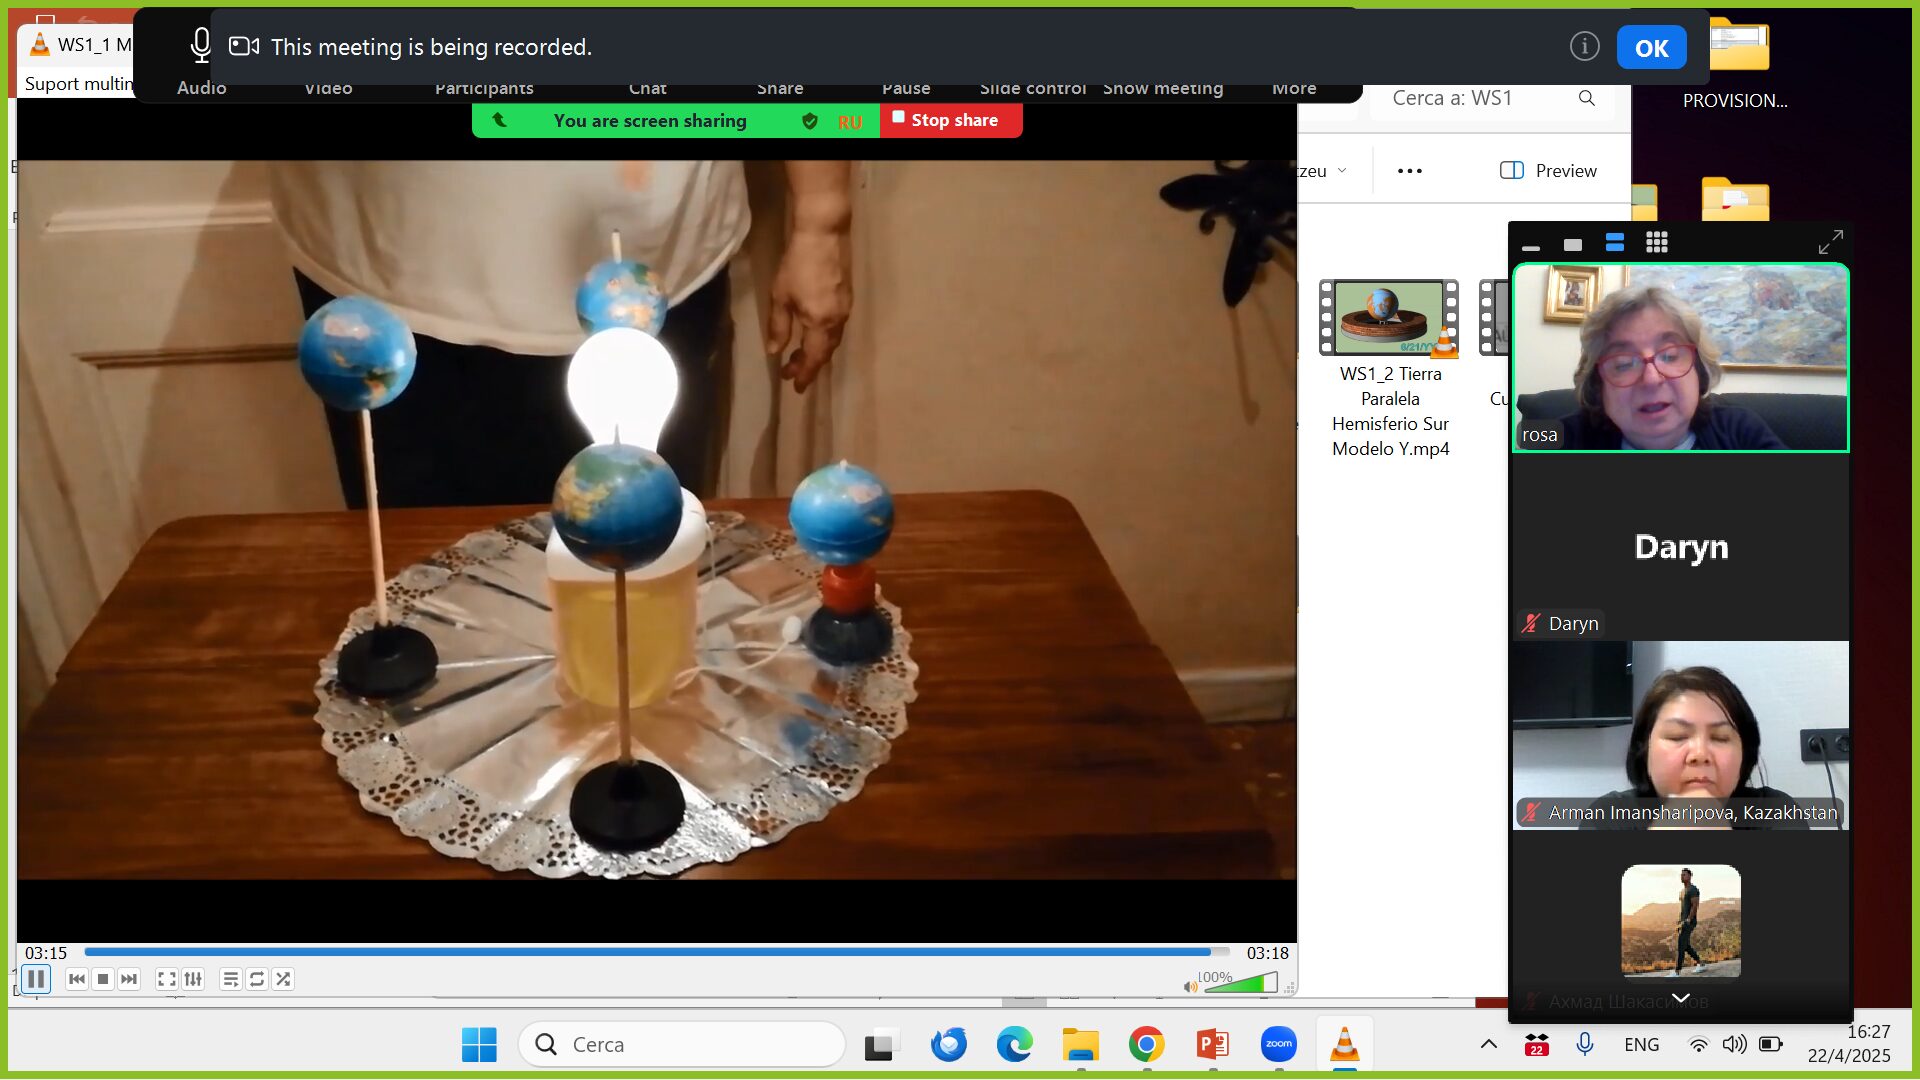
Task: Toggle the VLC playlist view
Action: [x=231, y=979]
